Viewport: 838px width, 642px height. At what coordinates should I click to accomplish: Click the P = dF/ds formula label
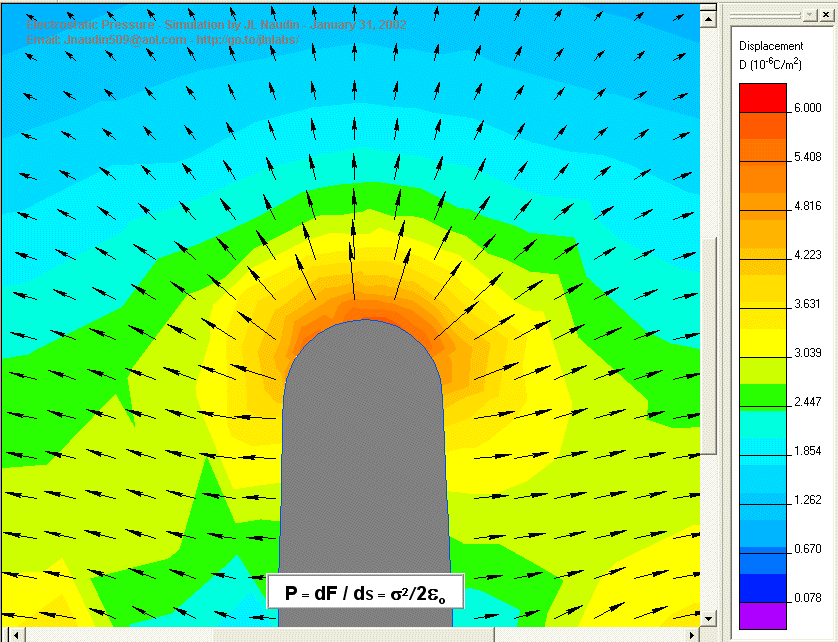[365, 593]
